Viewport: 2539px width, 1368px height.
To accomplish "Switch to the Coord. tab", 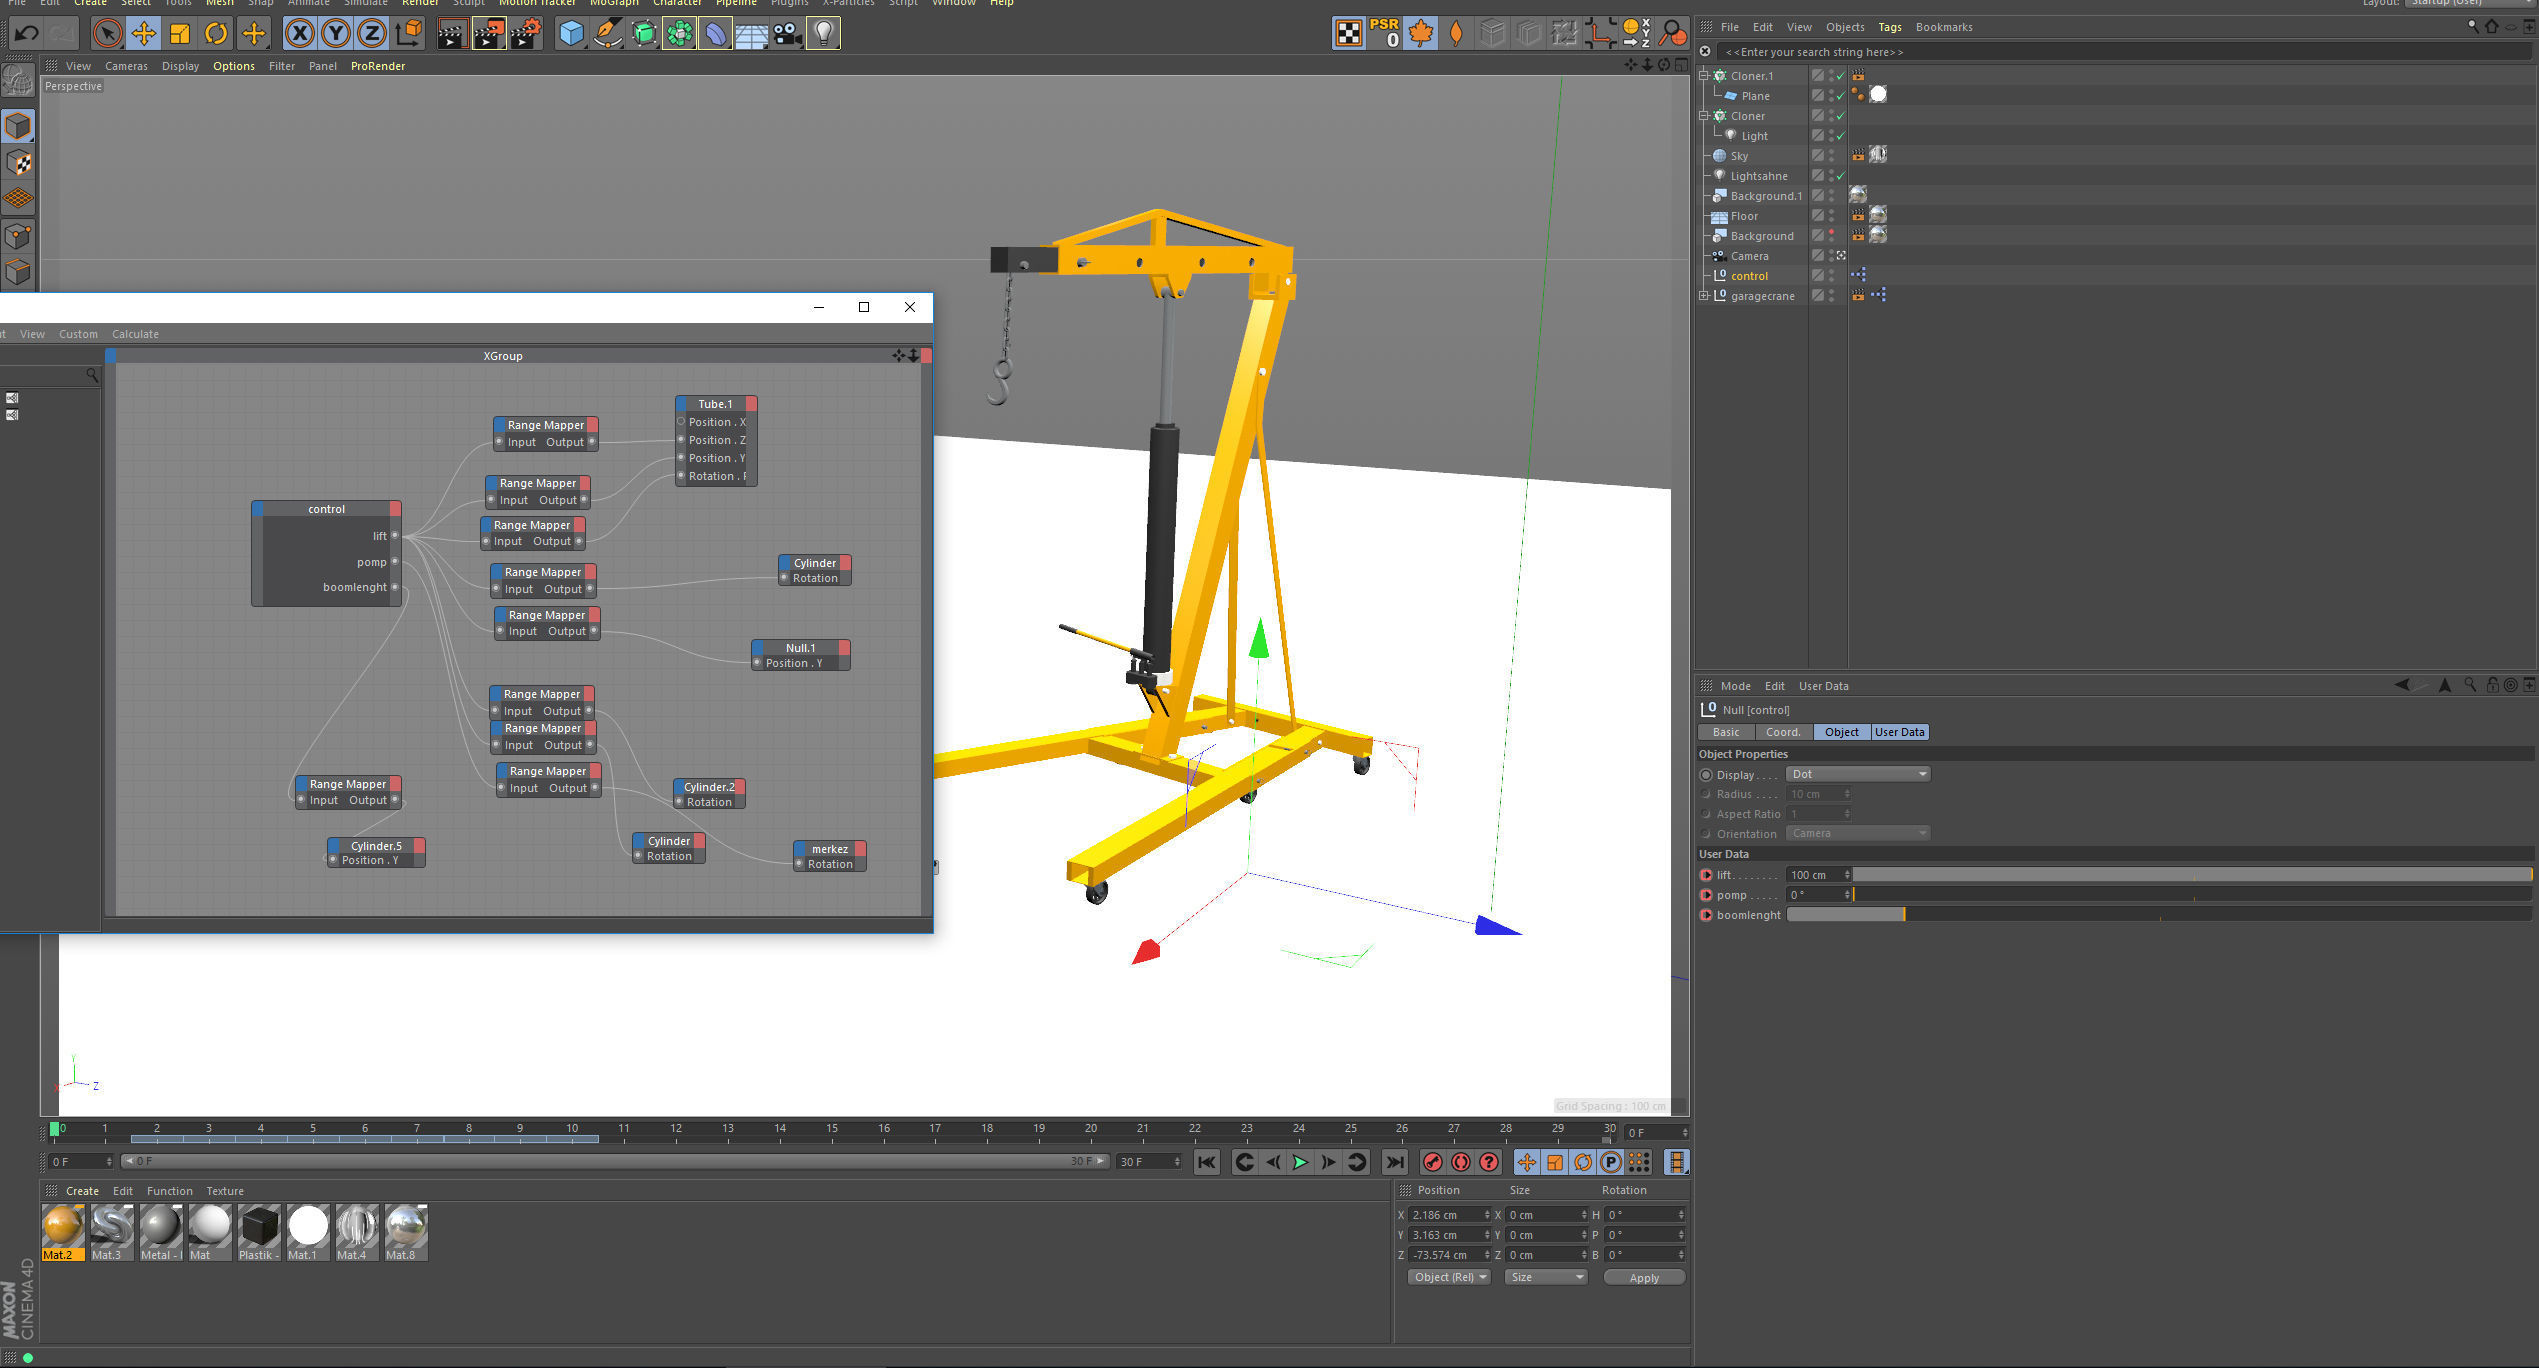I will [1783, 732].
